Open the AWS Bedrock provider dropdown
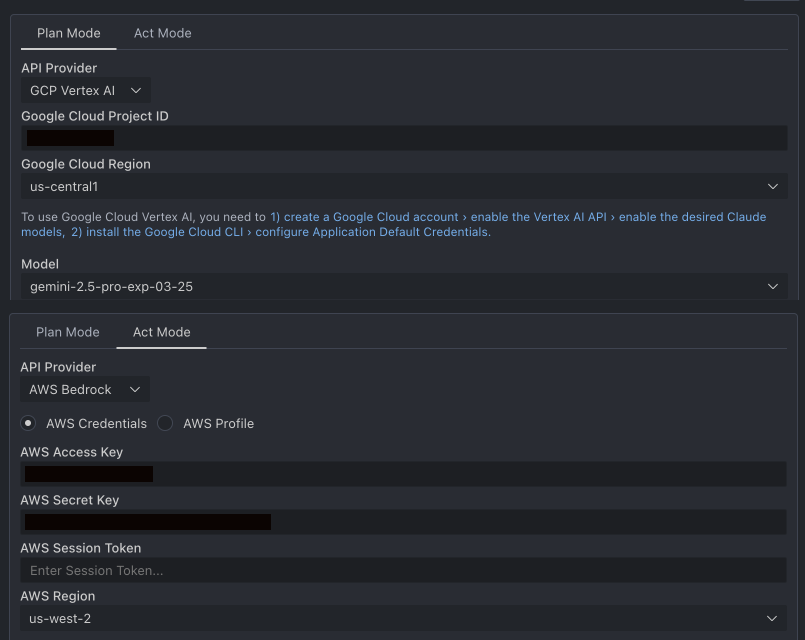Image resolution: width=805 pixels, height=640 pixels. (85, 390)
